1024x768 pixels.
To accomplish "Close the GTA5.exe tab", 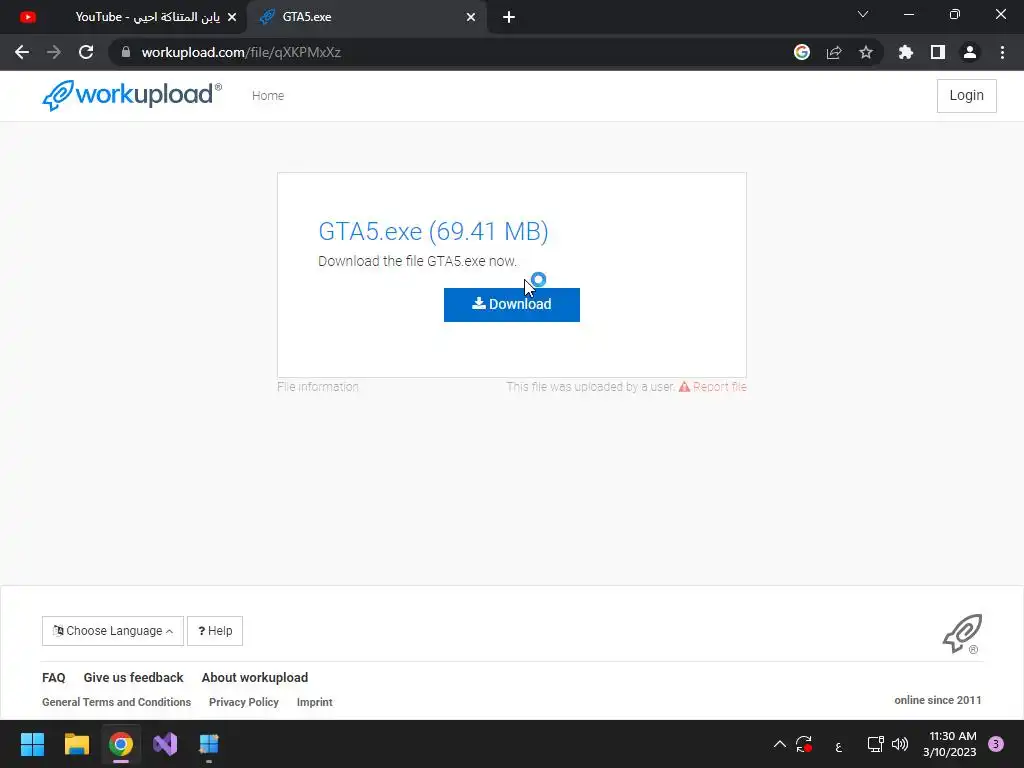I will (x=471, y=17).
